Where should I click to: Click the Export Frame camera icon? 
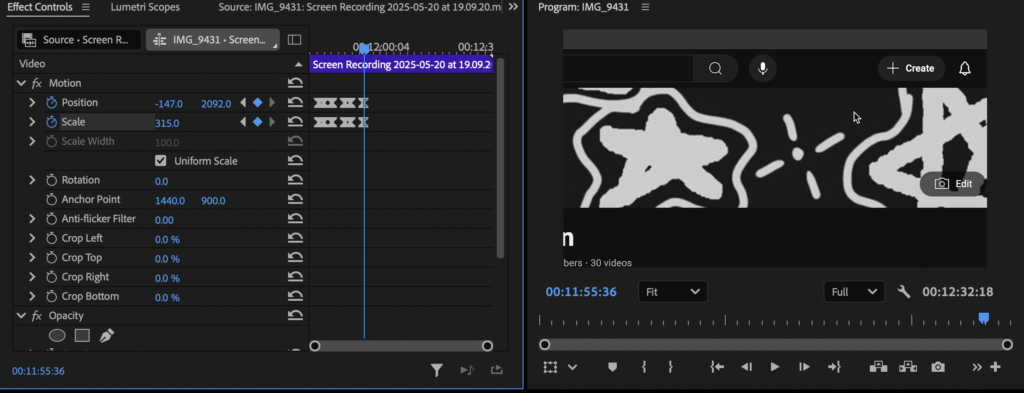coord(938,367)
